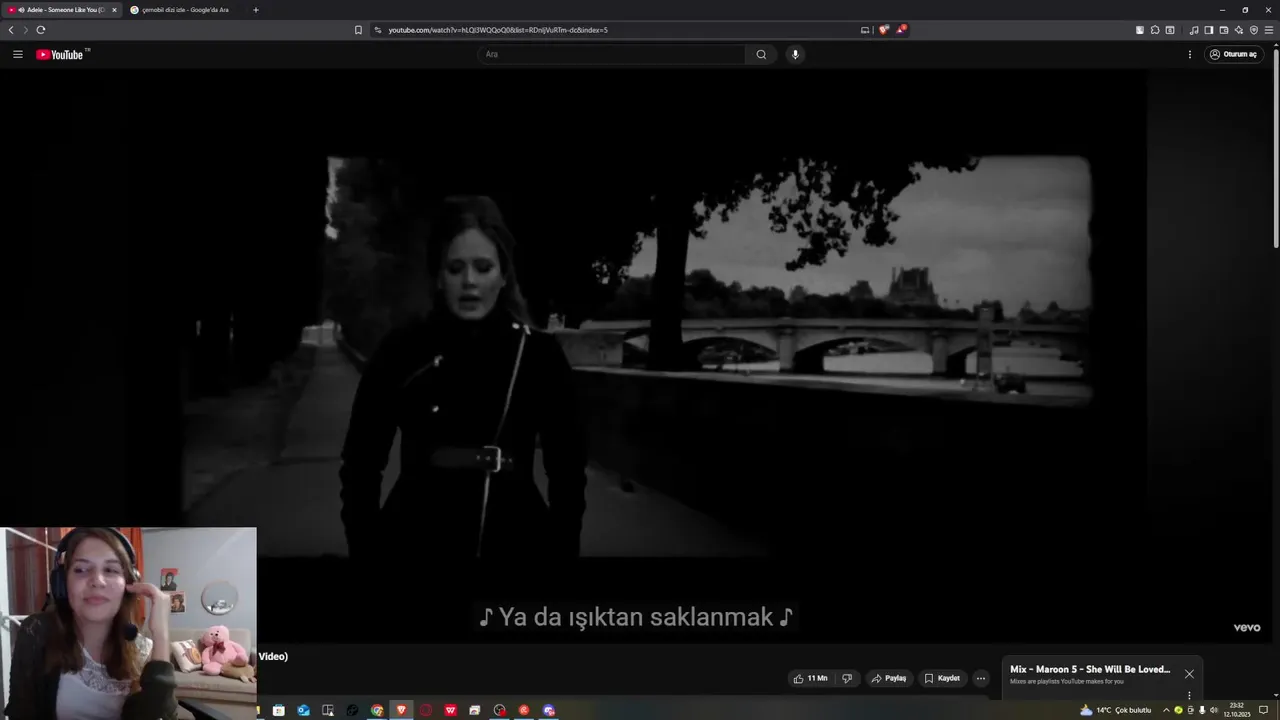Open Mix - Maroon 5 She Will Be Loved
Viewport: 1280px width, 720px height.
(1090, 670)
